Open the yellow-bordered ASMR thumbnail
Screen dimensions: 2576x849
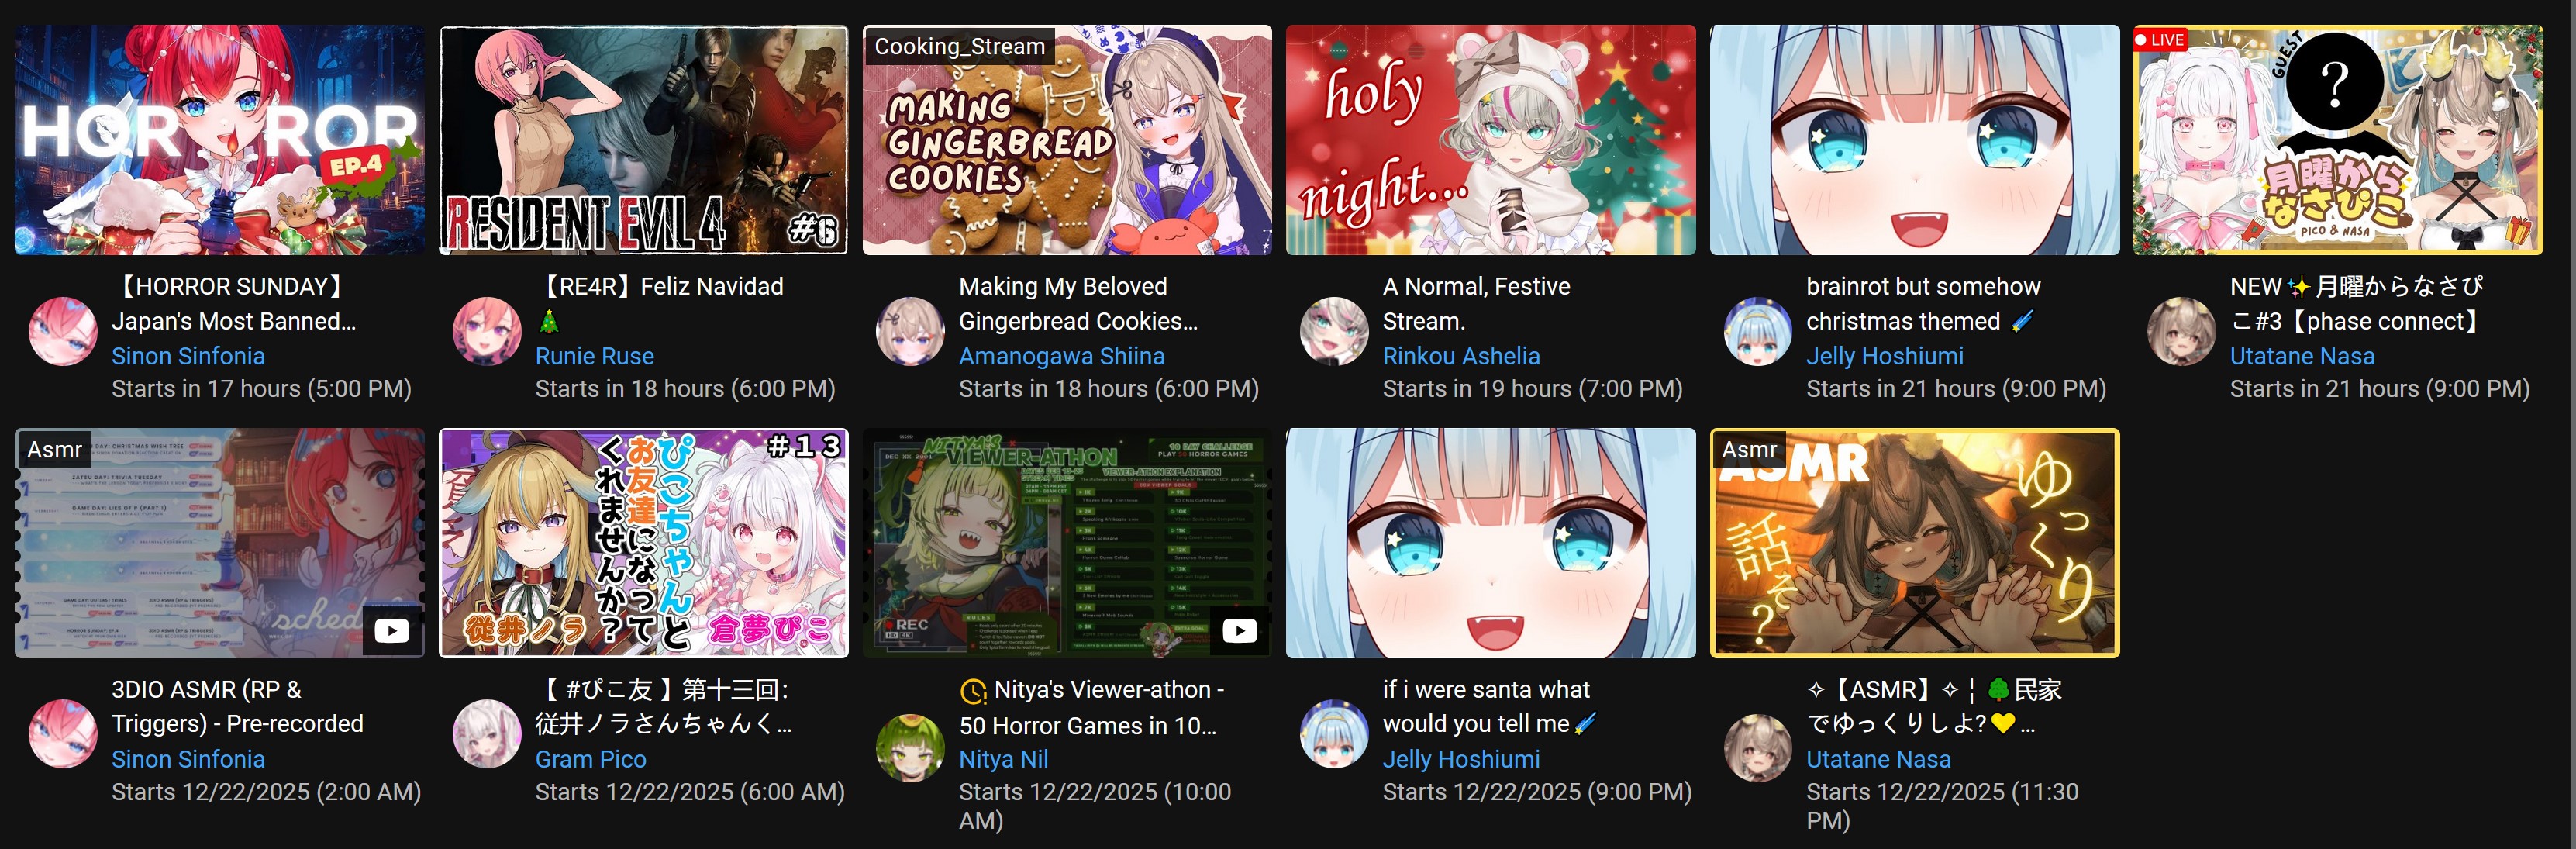tap(1915, 543)
